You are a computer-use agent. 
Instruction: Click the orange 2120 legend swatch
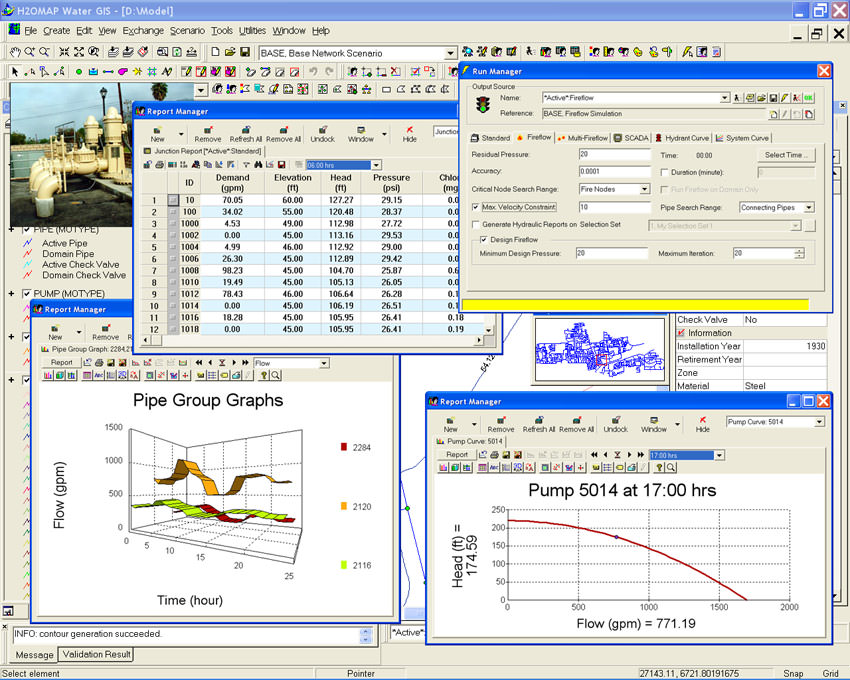tap(343, 506)
